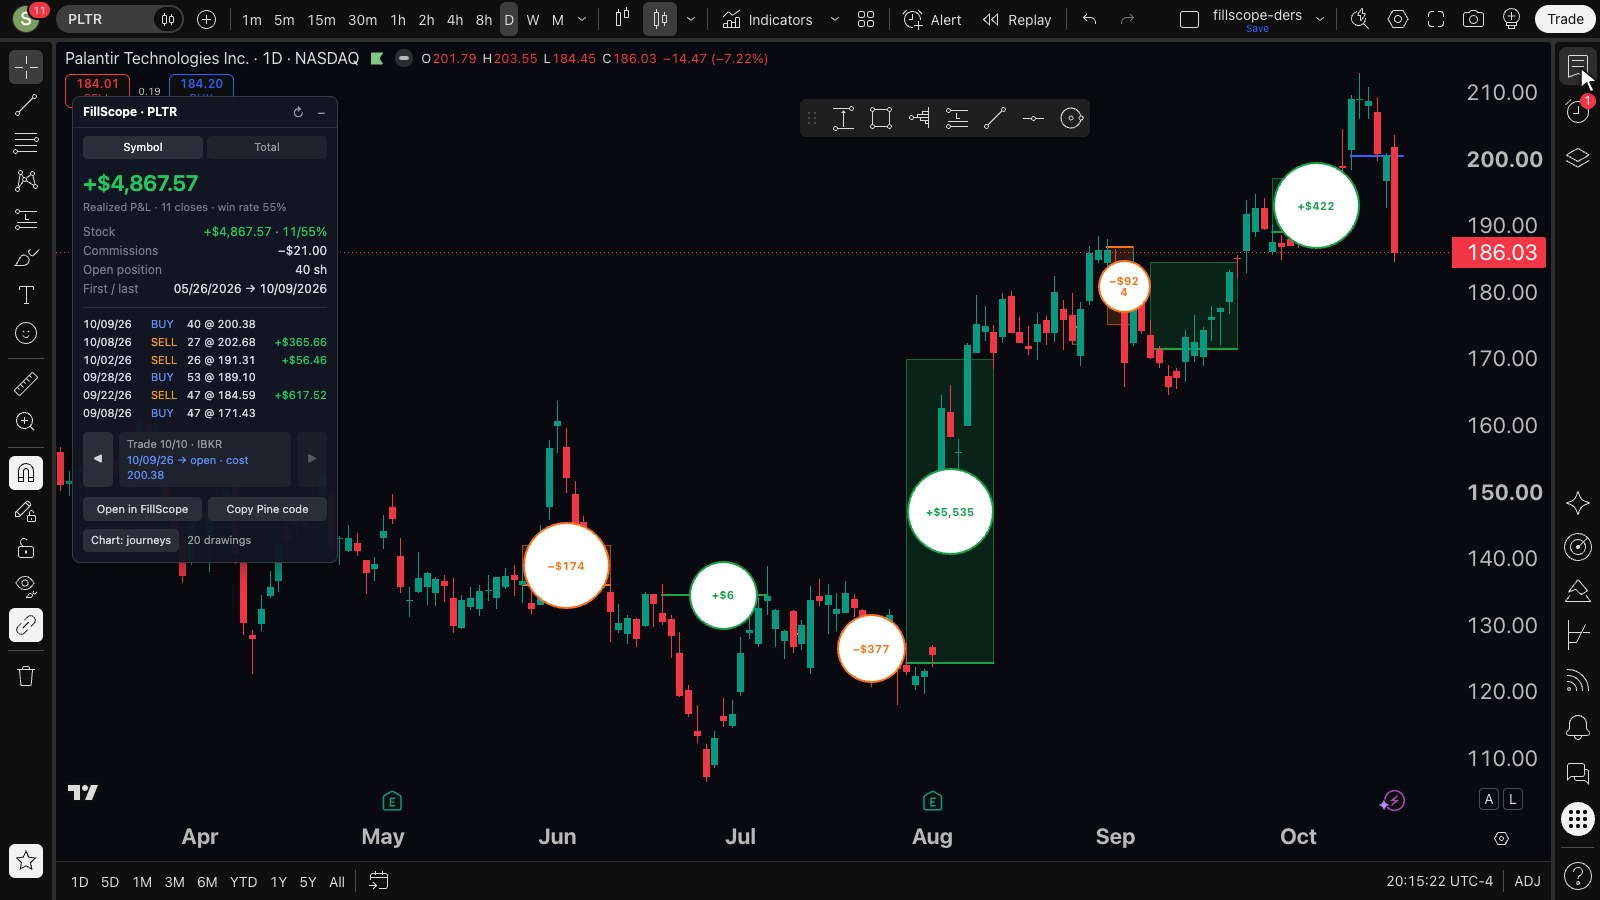Viewport: 1600px width, 900px height.
Task: Open the date range calendar picker
Action: (378, 881)
